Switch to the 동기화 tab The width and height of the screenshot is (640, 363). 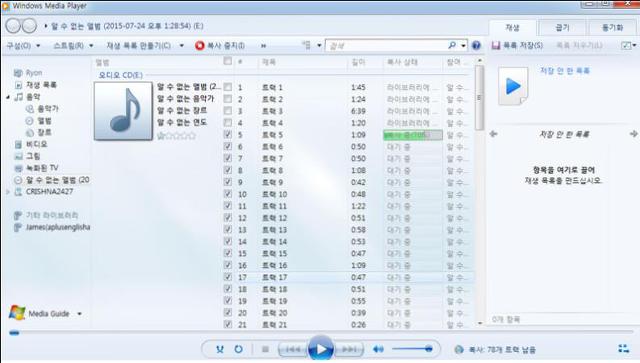click(x=612, y=27)
